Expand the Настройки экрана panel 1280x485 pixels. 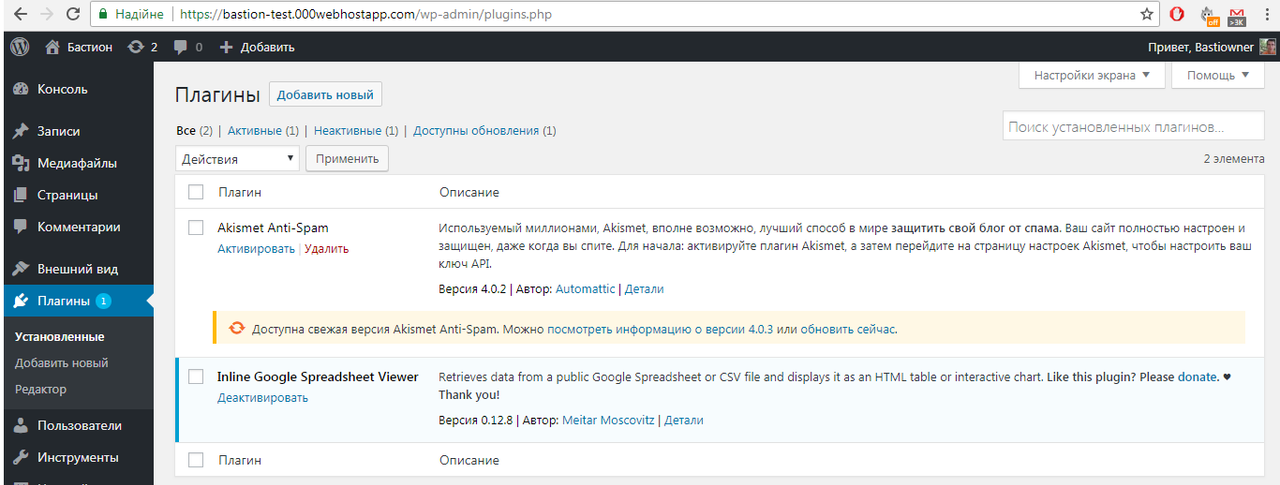[x=1093, y=75]
